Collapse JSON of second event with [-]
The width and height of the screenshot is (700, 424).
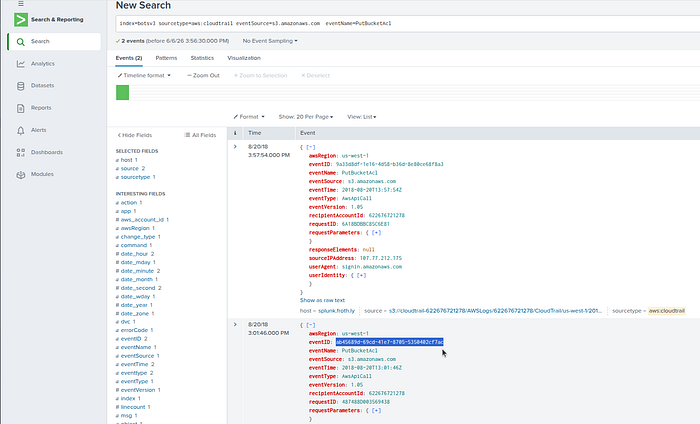[311, 325]
